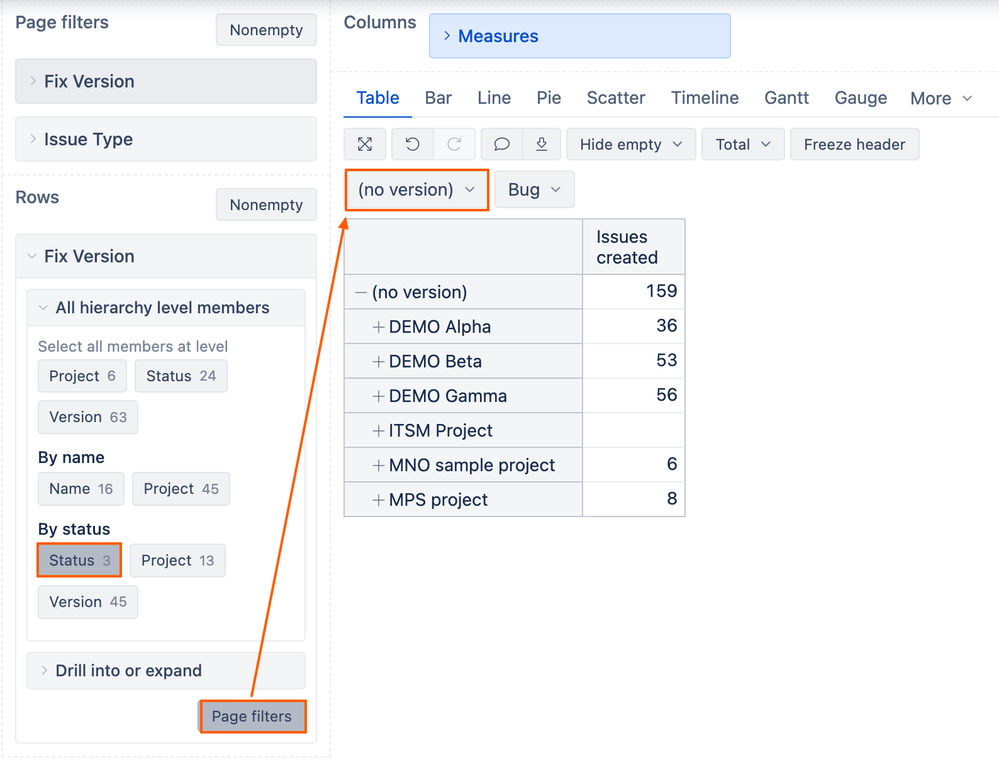This screenshot has width=999, height=765.
Task: Open the Bug issue type dropdown
Action: click(x=535, y=190)
